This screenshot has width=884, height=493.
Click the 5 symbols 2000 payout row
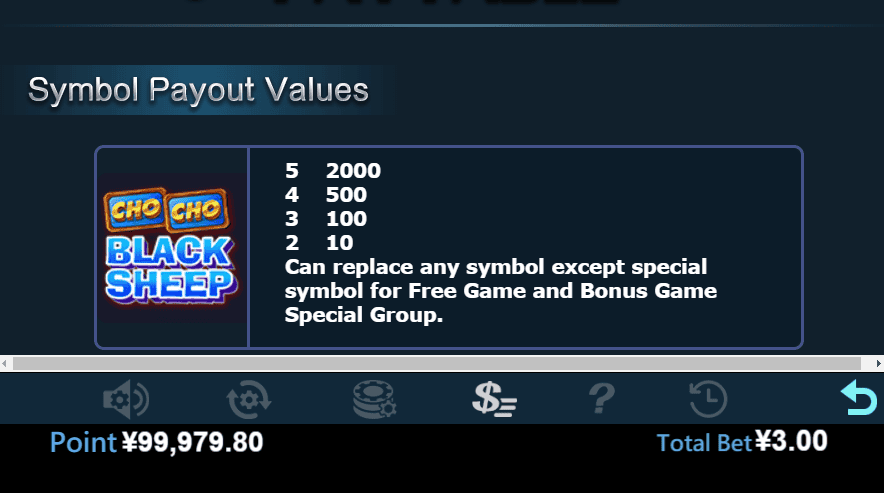point(333,170)
